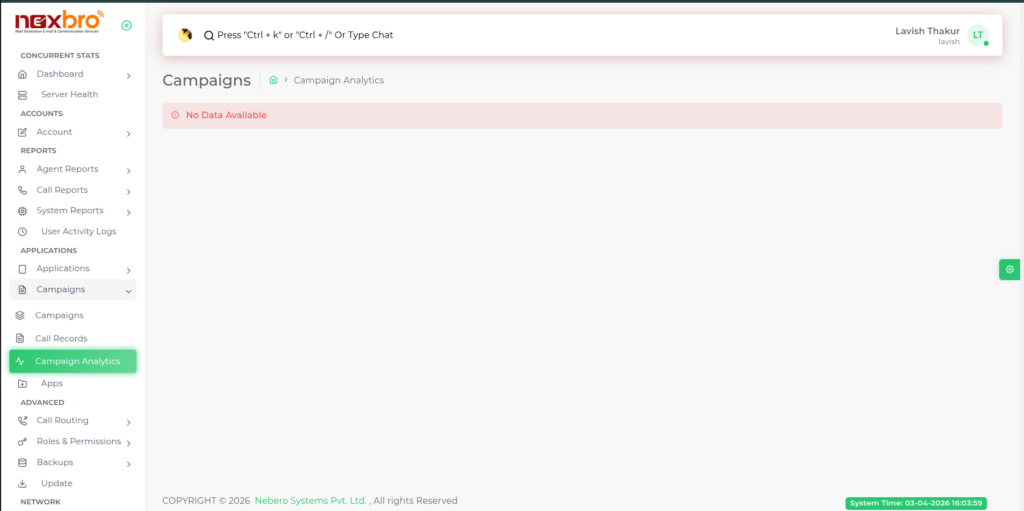Click the Server Health sidebar icon
This screenshot has height=511, width=1024.
[x=23, y=95]
